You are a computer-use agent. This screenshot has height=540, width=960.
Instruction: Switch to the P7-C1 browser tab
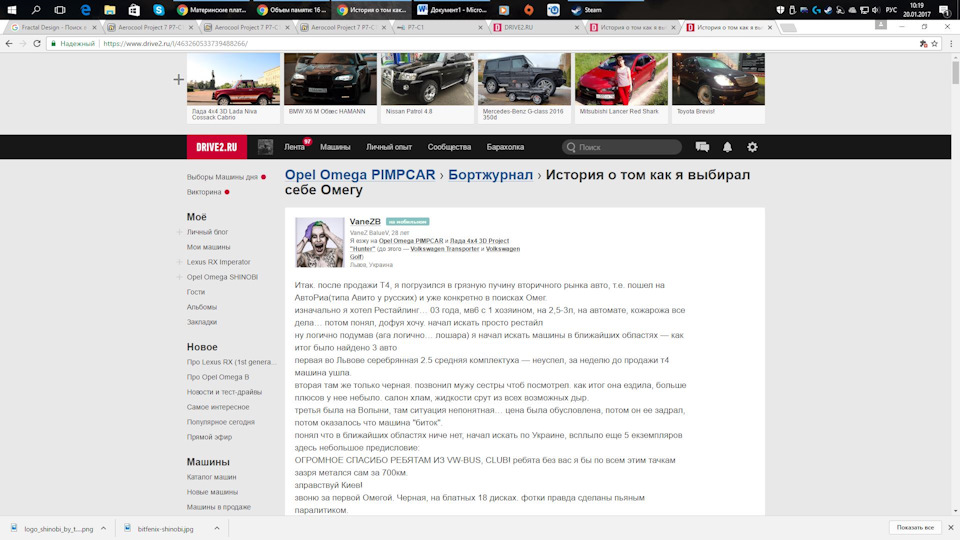pos(440,28)
